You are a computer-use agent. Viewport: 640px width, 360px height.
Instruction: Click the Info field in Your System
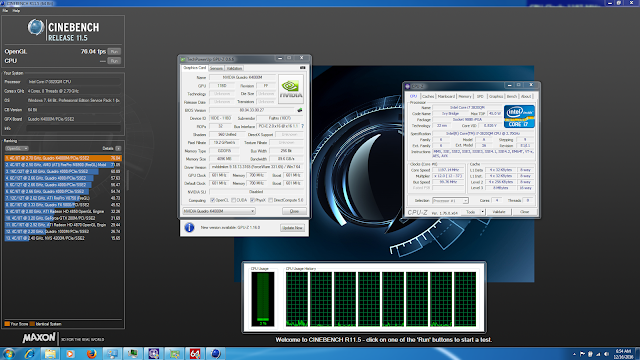coord(73,128)
